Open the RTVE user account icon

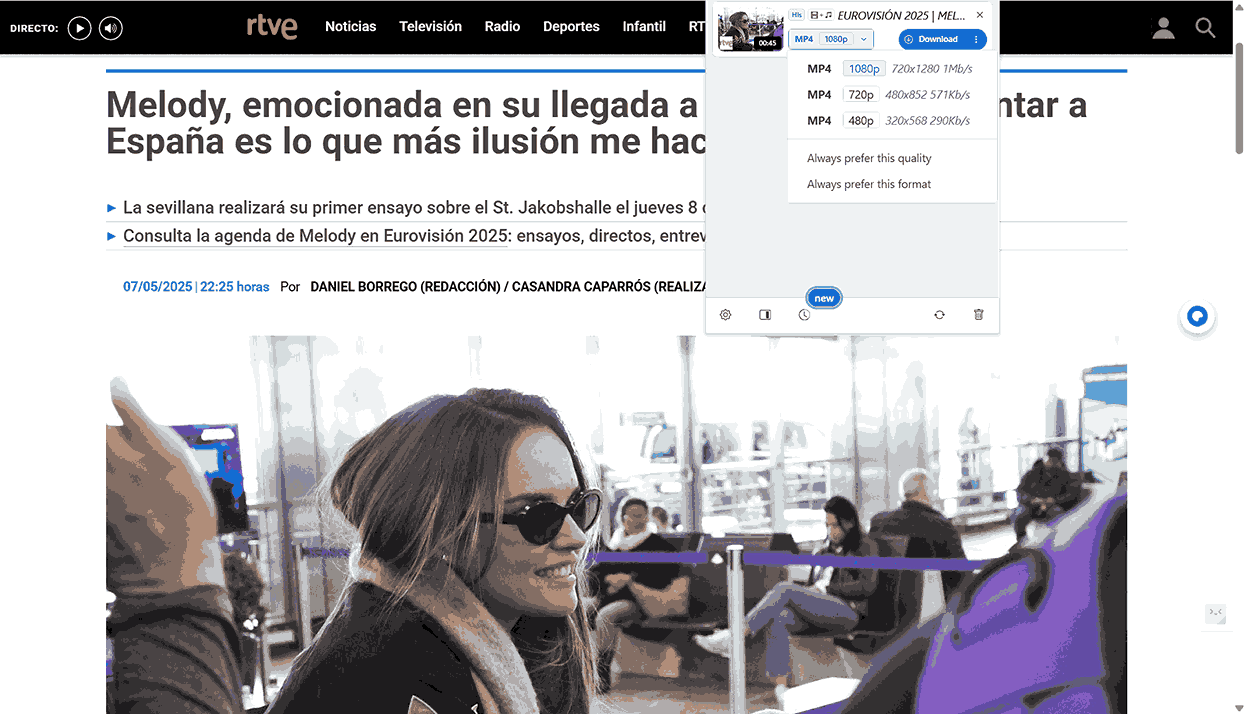[1163, 28]
